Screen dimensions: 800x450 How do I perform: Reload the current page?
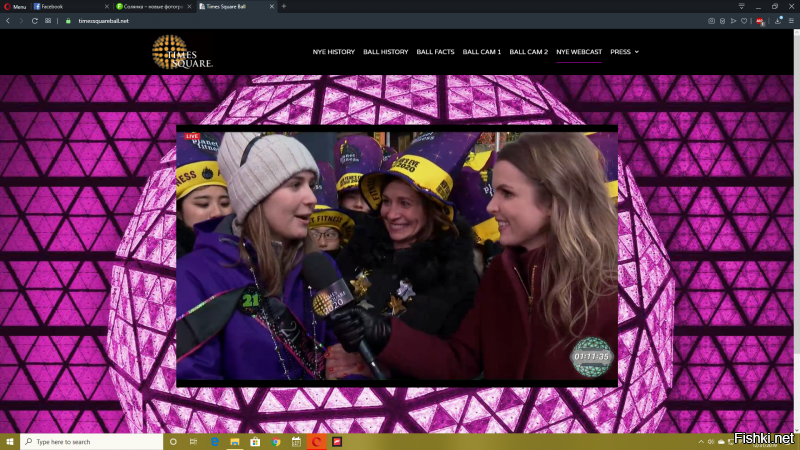[x=35, y=21]
